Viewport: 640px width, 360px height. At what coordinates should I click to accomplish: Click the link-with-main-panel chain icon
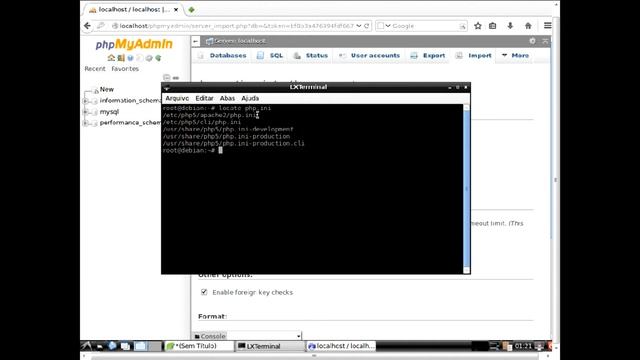(176, 78)
